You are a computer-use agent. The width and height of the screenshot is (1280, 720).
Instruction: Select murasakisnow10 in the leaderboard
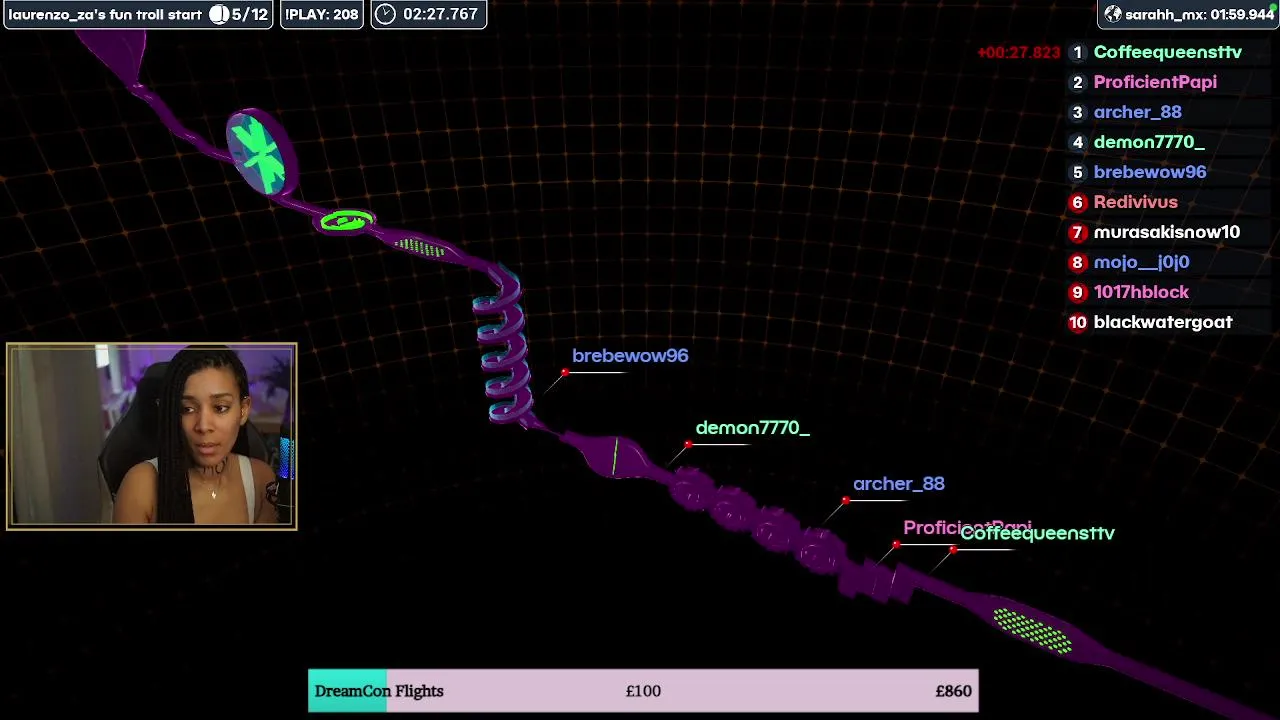[1166, 232]
